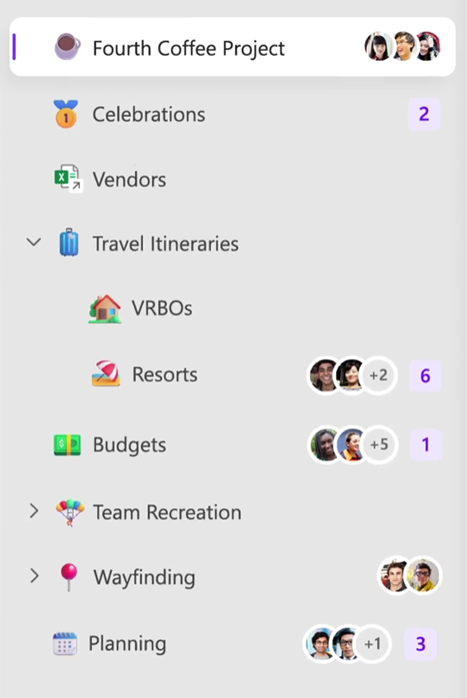Click the blue suitcase Travel Itineraries icon
This screenshot has width=467, height=698.
pyautogui.click(x=69, y=243)
